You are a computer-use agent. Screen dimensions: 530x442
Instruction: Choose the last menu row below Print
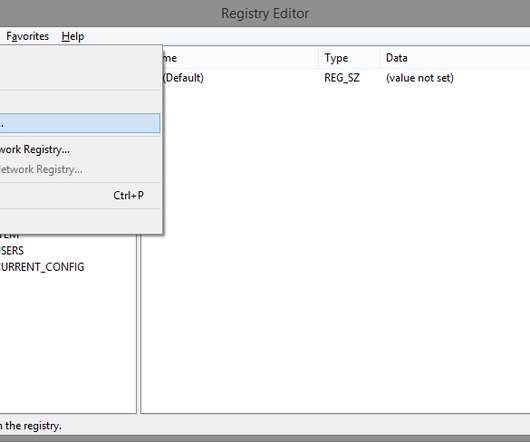(x=80, y=221)
